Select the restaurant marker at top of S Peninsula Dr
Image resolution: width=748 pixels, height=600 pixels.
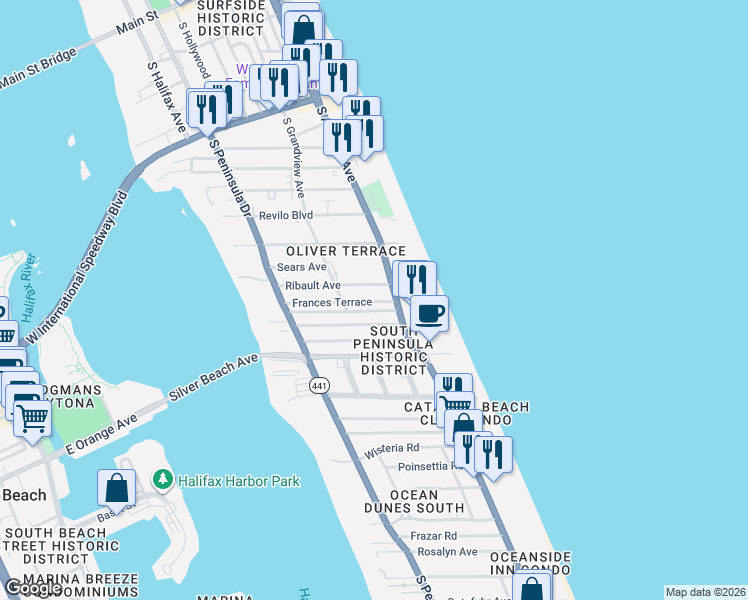click(207, 111)
